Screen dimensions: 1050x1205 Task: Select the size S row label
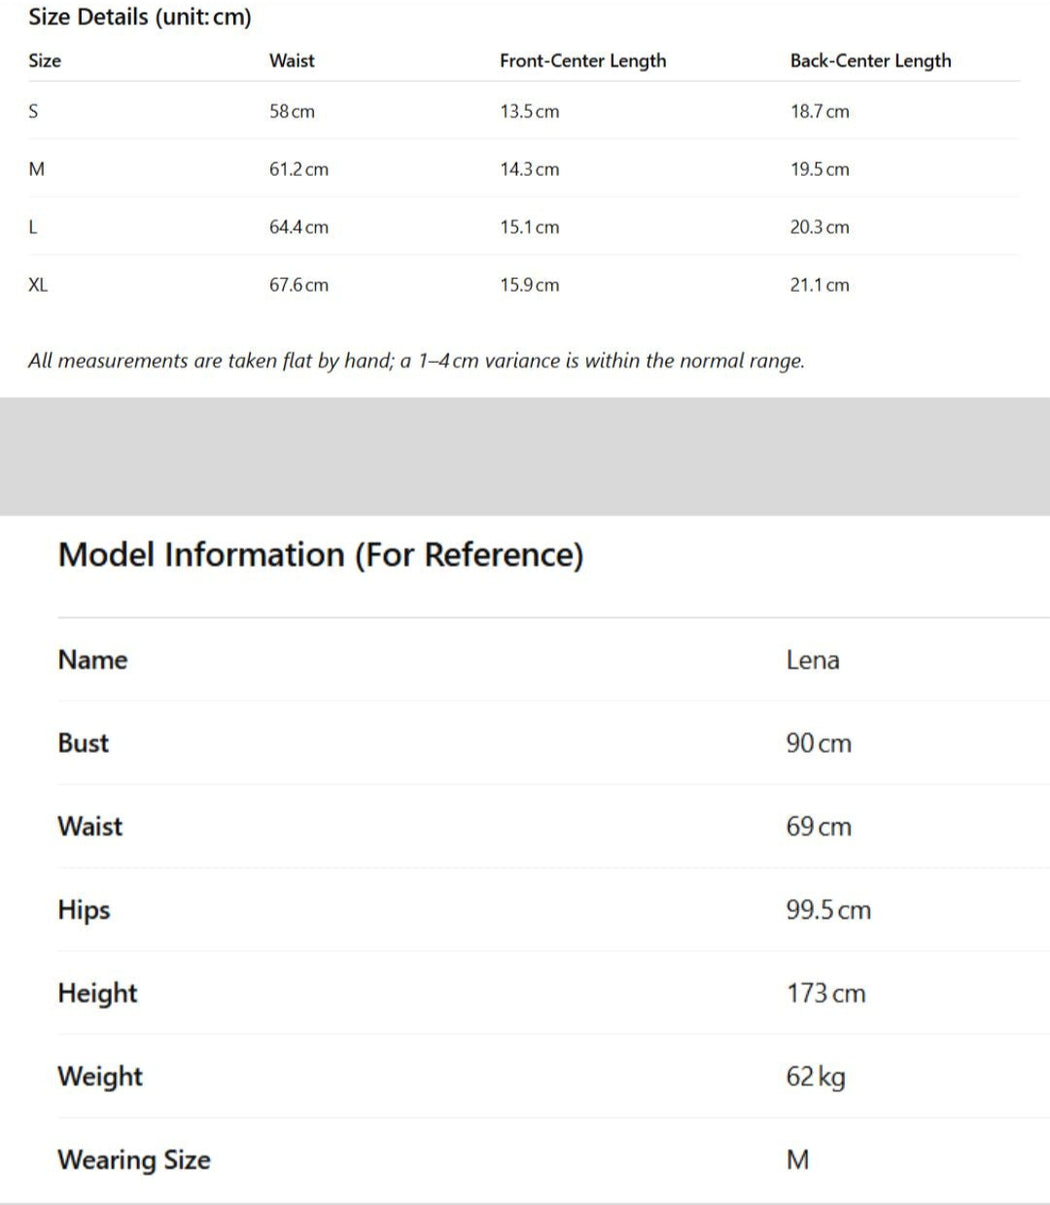[34, 112]
